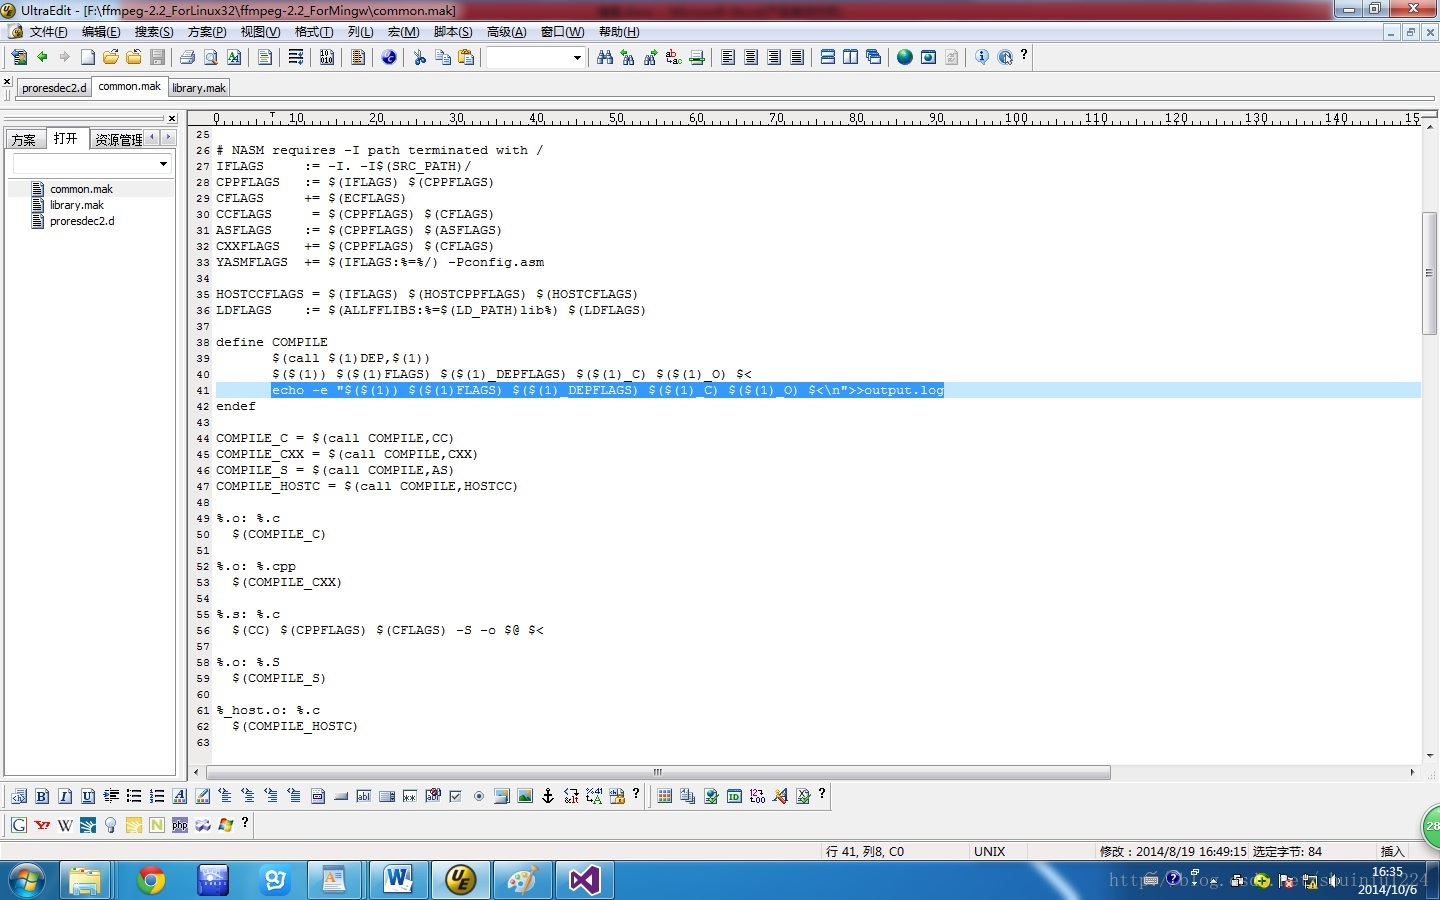
Task: Click the Paste clipboard icon
Action: coord(466,57)
